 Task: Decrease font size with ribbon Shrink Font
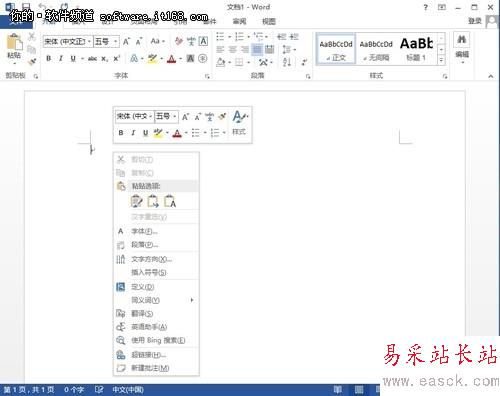tap(139, 42)
